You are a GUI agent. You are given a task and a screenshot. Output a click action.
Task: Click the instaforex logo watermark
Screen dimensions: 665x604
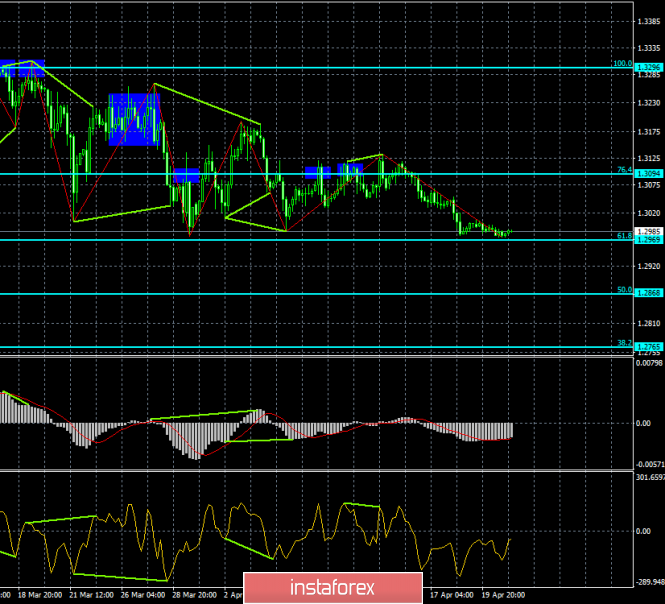(x=332, y=585)
